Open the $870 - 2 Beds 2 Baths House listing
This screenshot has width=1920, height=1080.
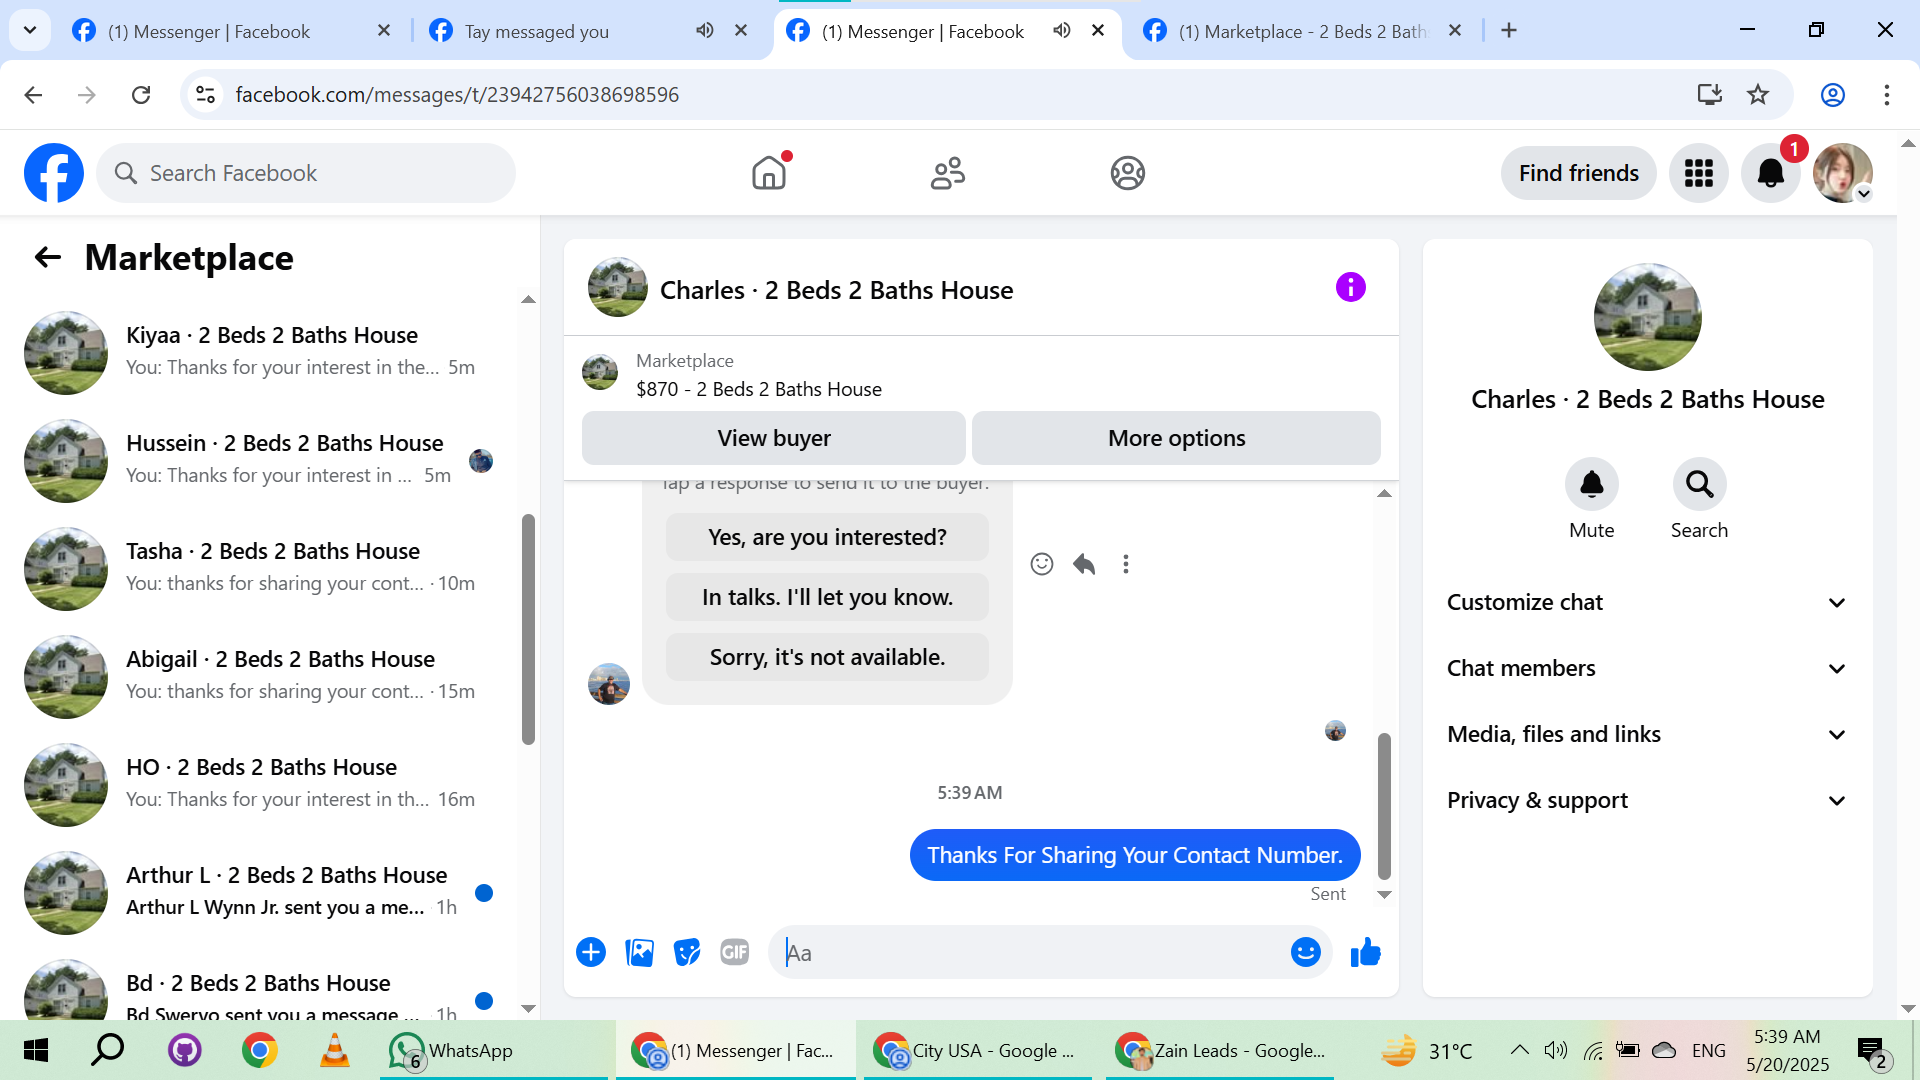759,389
